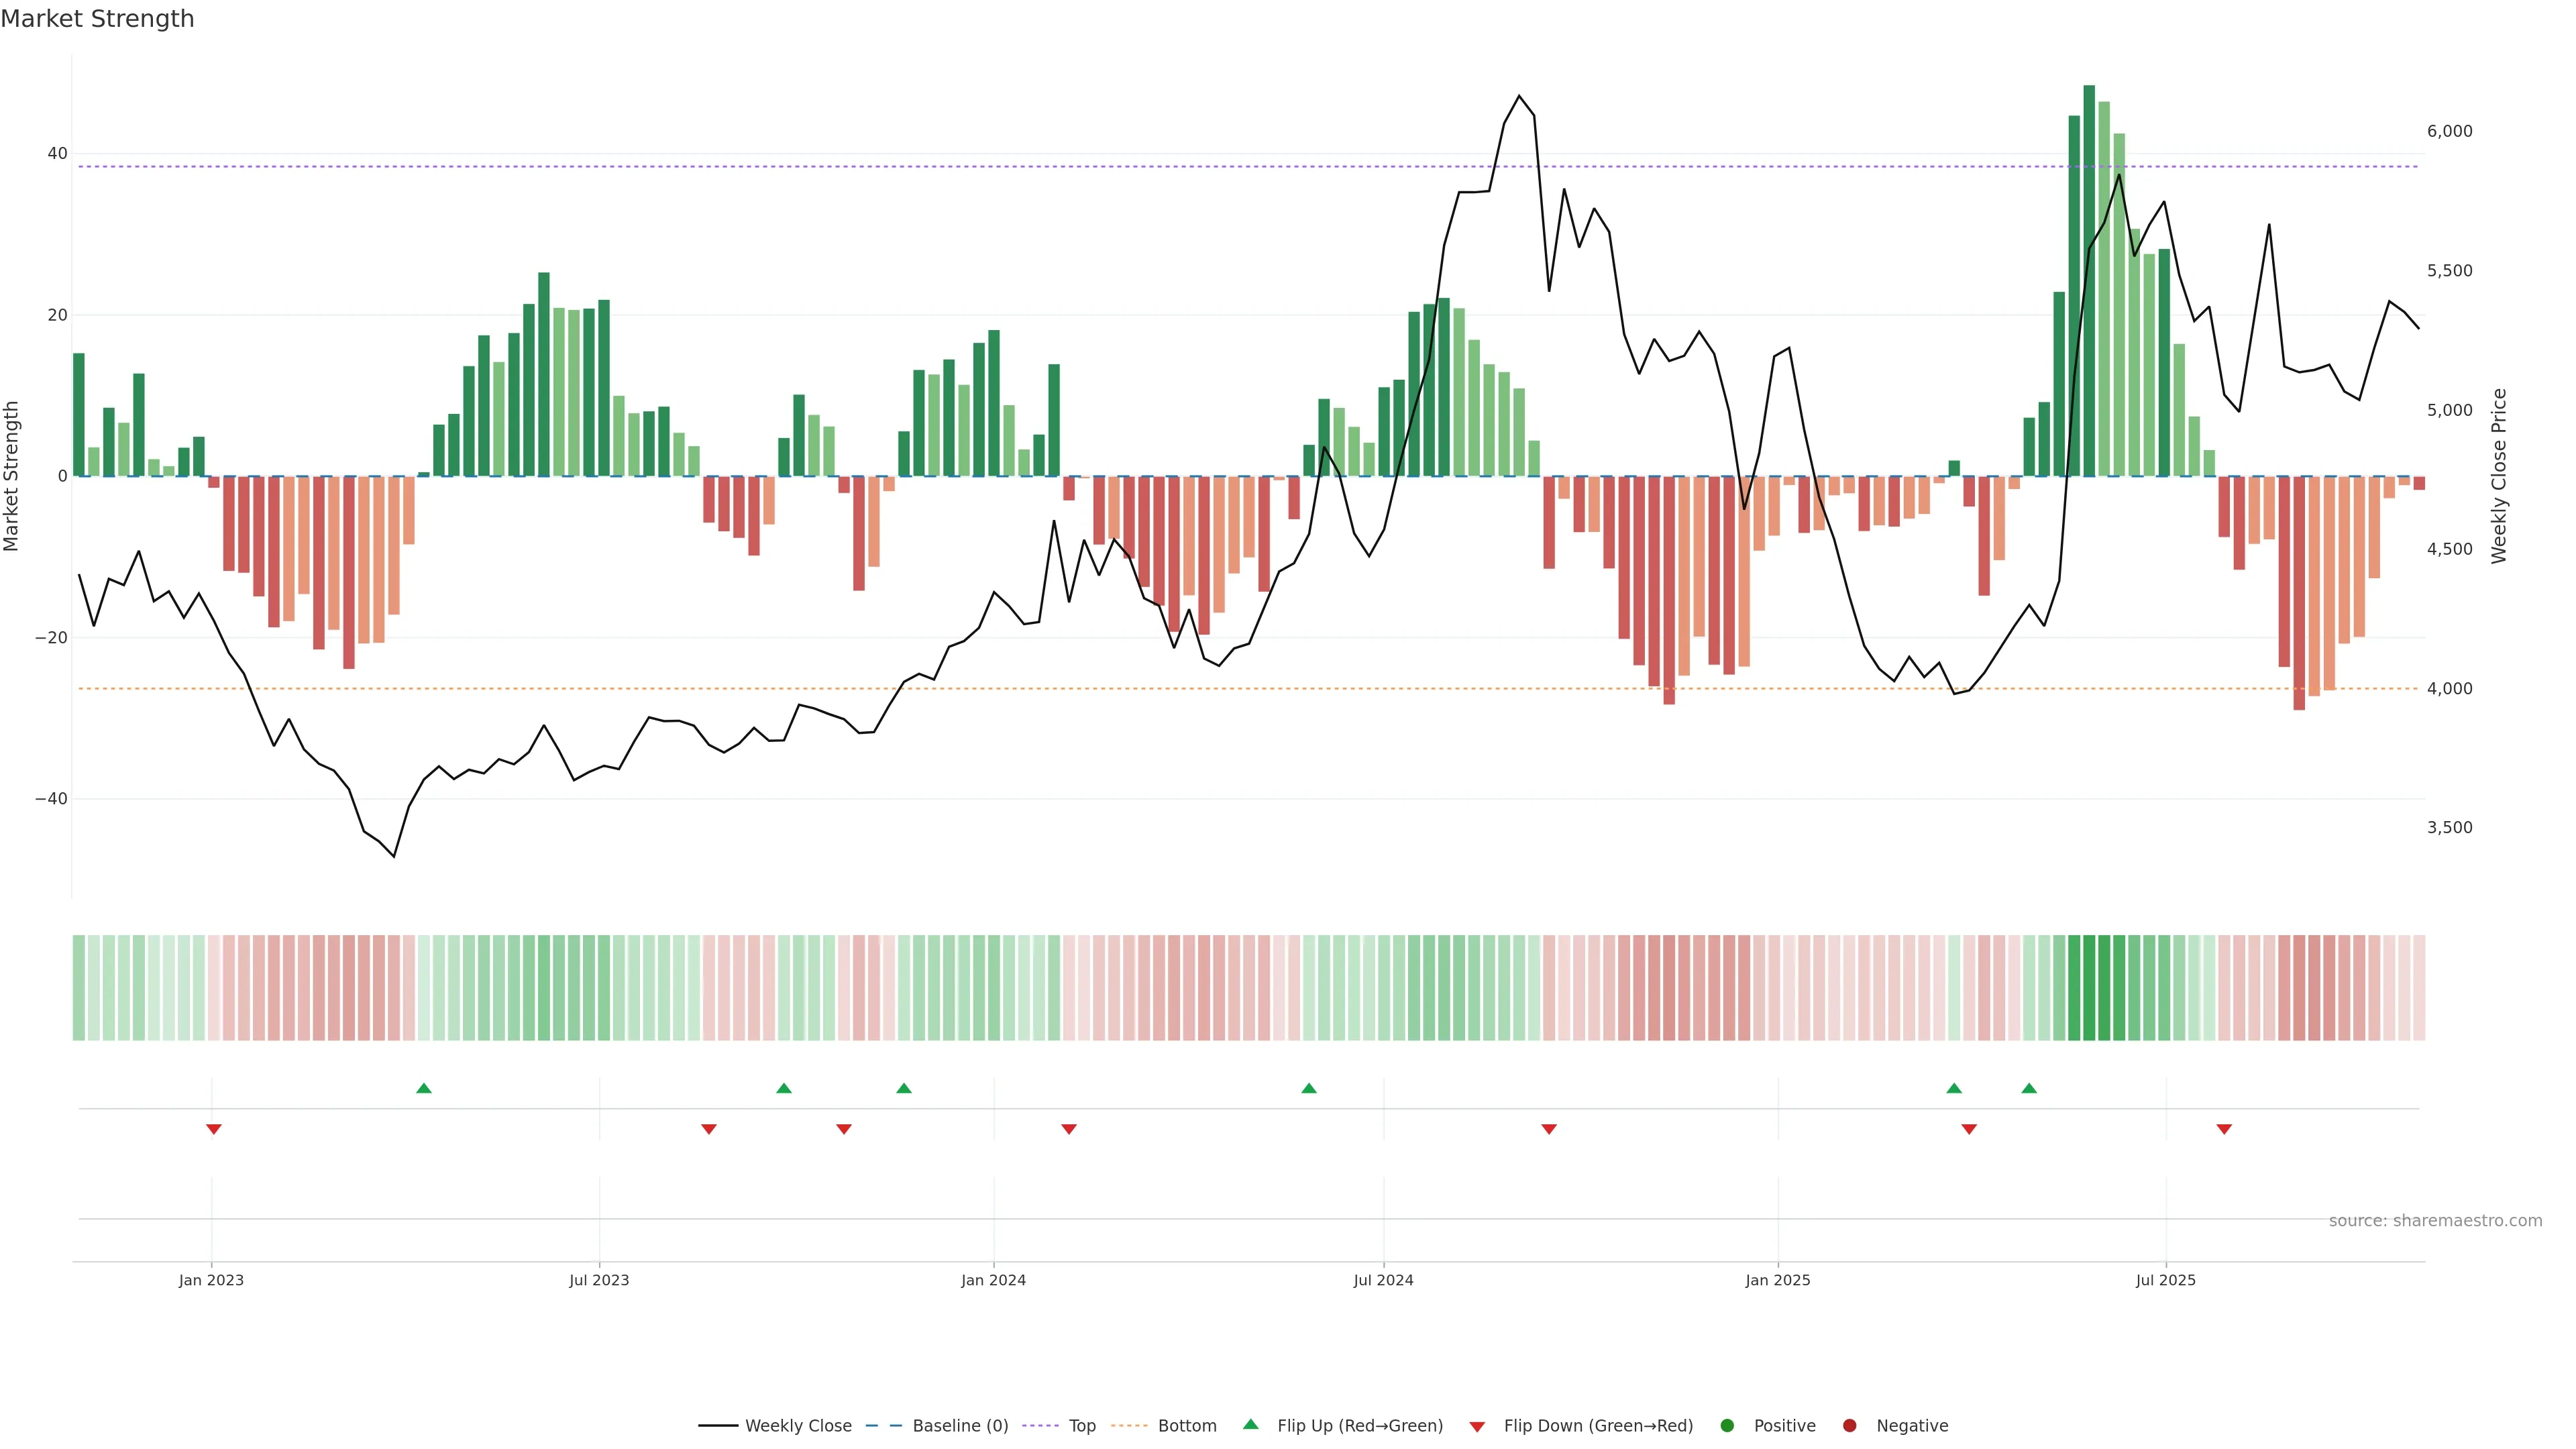Click the leftmost green flip-up triangle marker

coord(424,1088)
